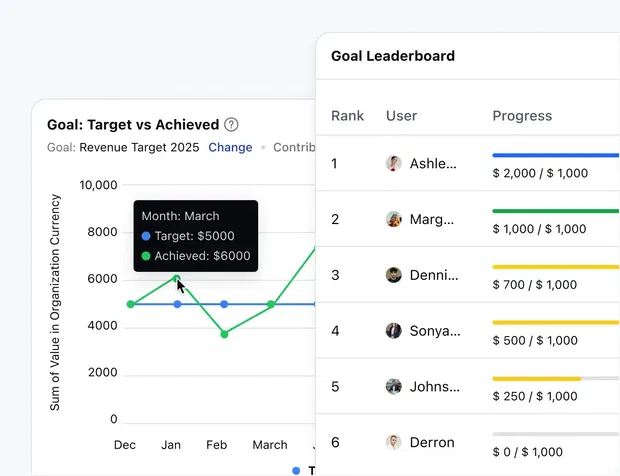Click the $ 0 / $ 1,000 value

(x=527, y=452)
